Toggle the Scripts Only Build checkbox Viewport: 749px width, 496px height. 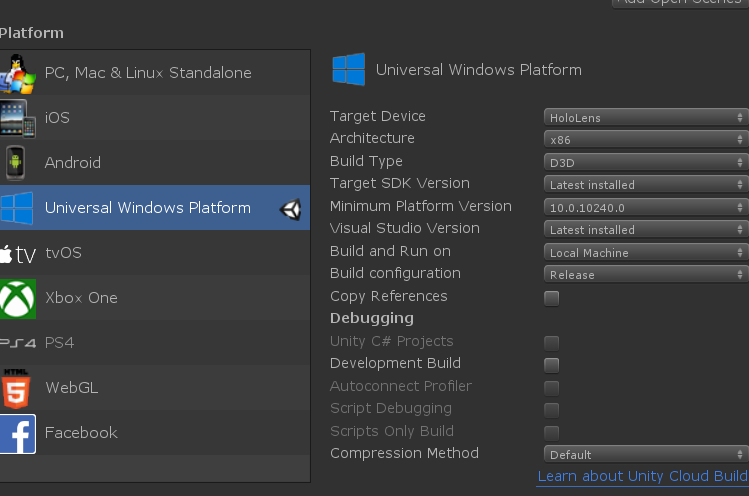[551, 433]
